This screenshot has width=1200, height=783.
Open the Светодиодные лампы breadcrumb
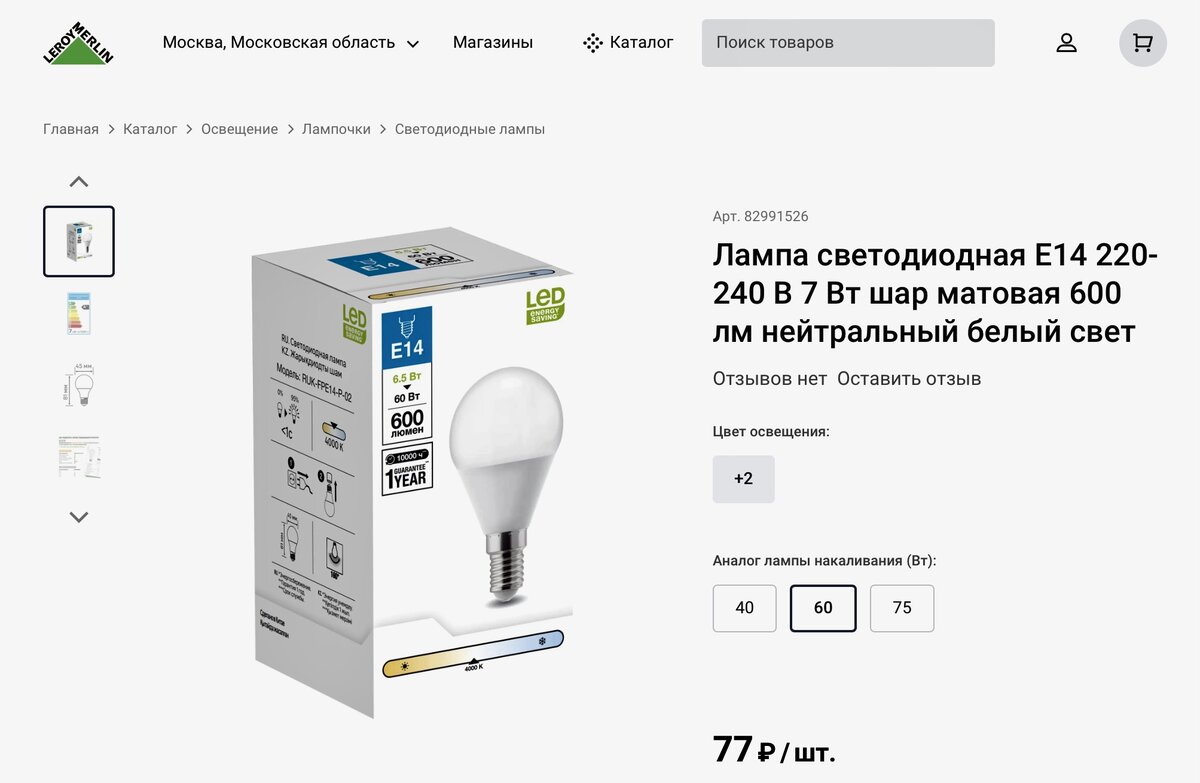470,129
